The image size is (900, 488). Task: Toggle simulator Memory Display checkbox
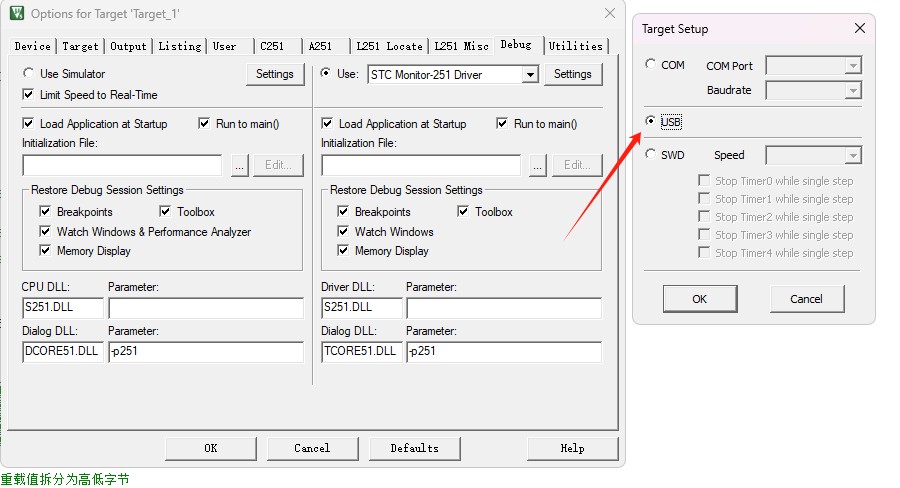45,250
